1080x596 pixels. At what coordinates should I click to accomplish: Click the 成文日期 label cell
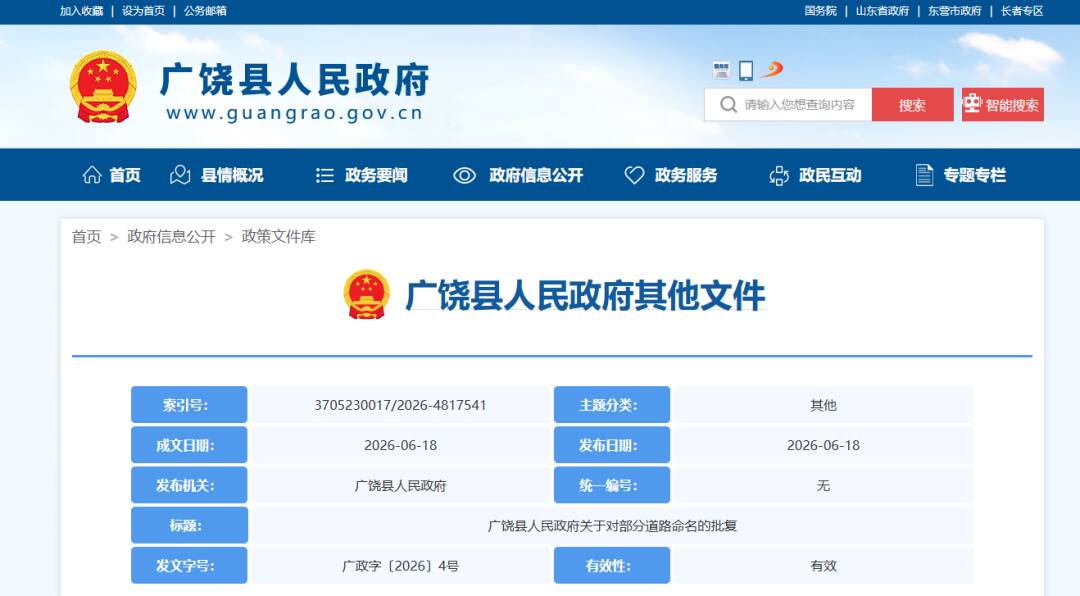tap(189, 445)
